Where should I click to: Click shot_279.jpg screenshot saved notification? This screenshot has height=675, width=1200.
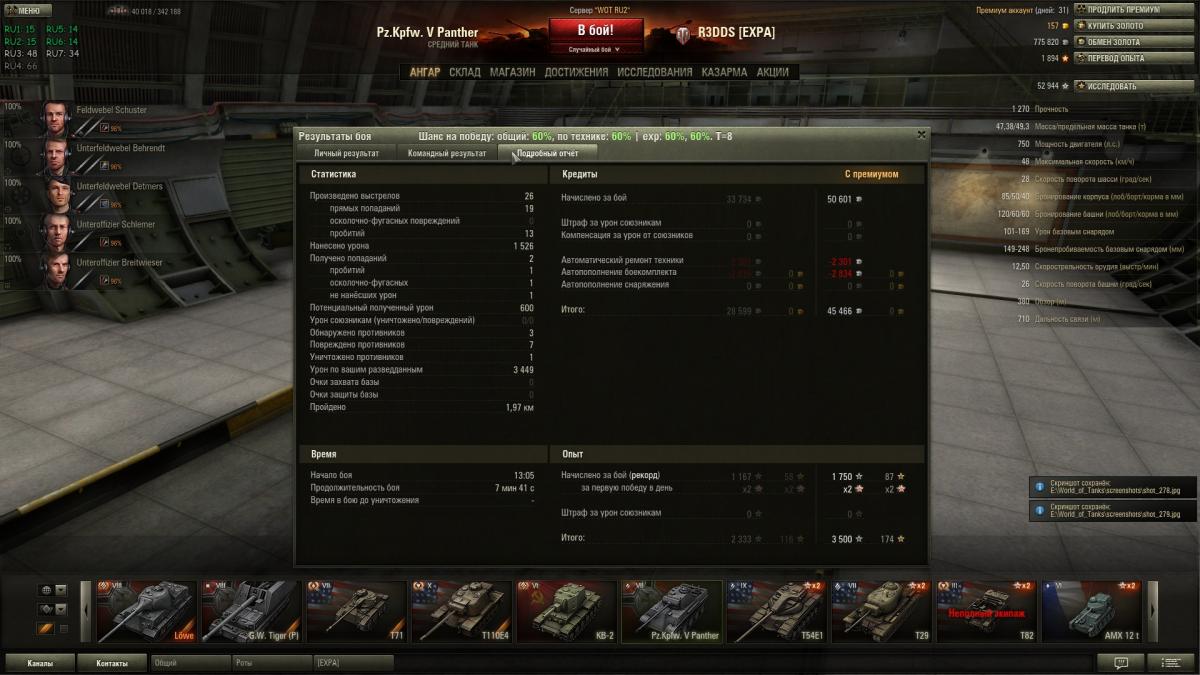click(1112, 511)
